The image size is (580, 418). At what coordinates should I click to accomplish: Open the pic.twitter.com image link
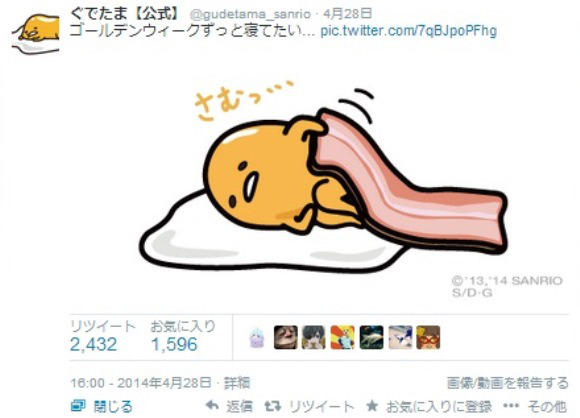(x=408, y=31)
